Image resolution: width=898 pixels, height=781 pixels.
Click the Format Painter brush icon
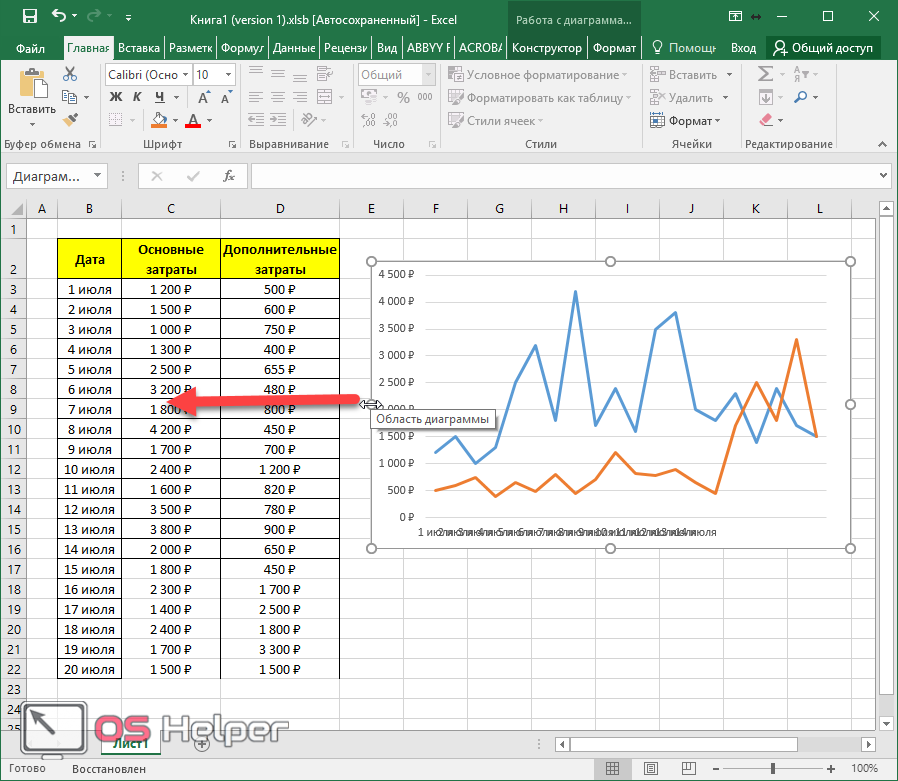click(69, 120)
